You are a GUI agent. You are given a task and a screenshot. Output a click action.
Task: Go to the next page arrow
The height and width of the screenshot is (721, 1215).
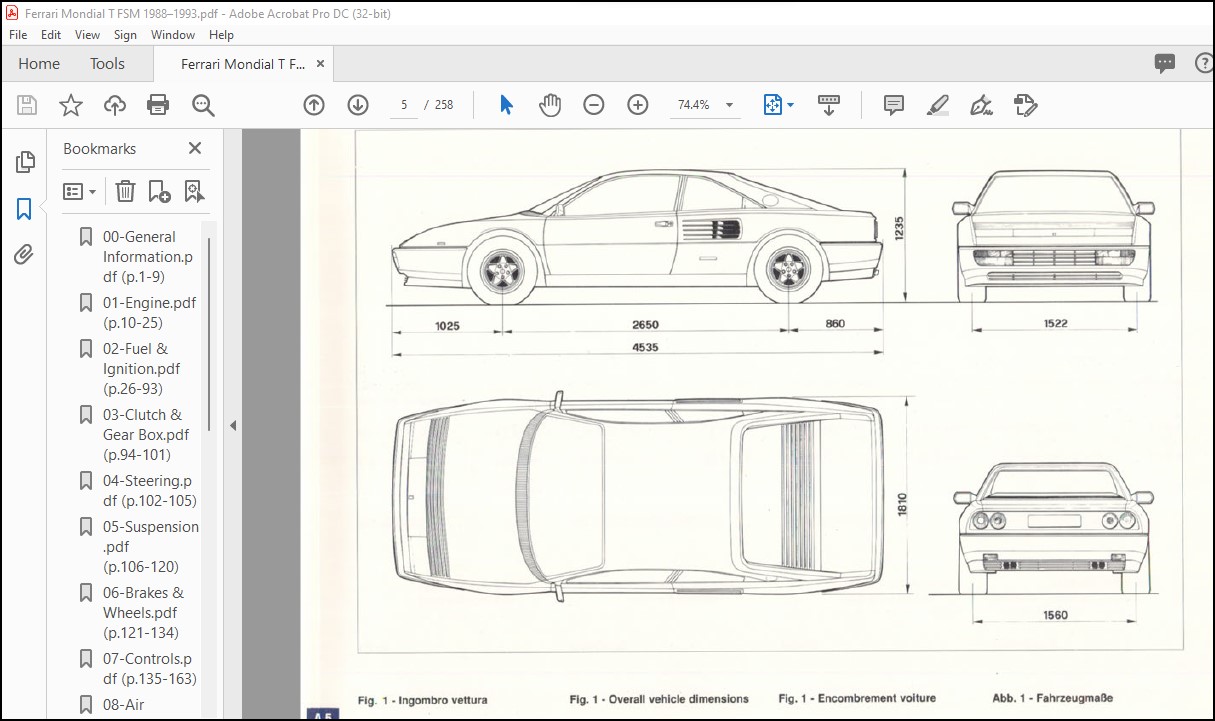click(358, 105)
